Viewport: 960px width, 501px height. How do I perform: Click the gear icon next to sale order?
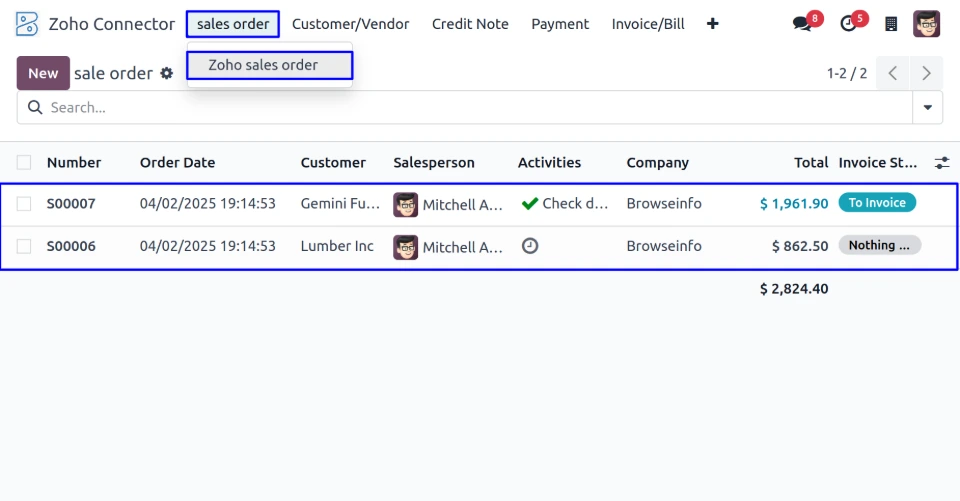167,73
